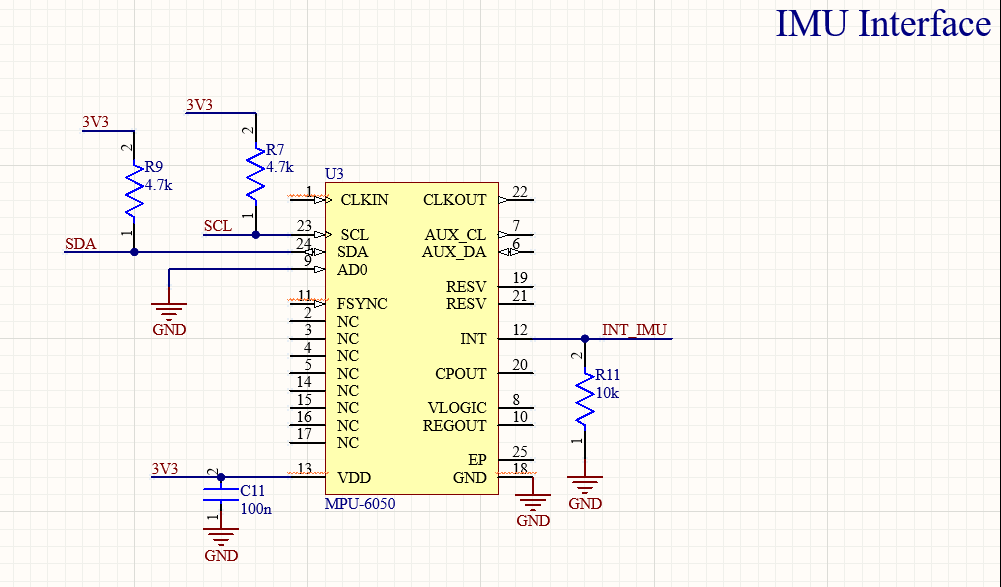
Task: Click pin number 10 on REGOUT
Action: click(x=520, y=417)
